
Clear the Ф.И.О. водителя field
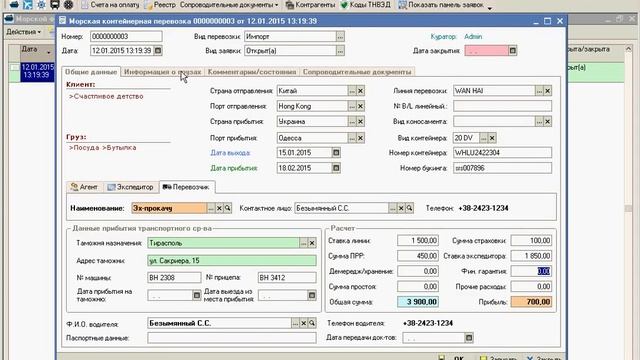point(304,323)
